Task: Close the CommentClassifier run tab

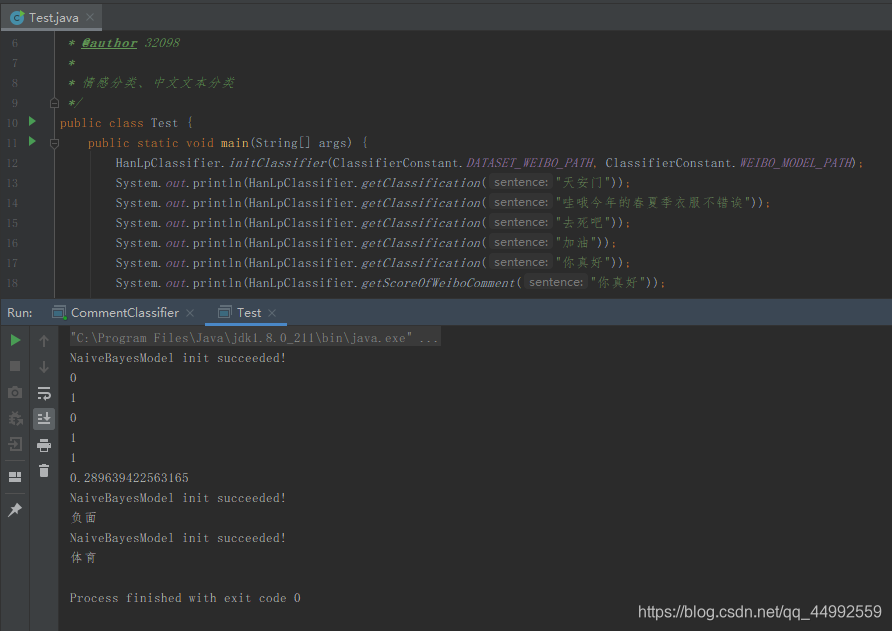Action: point(190,313)
